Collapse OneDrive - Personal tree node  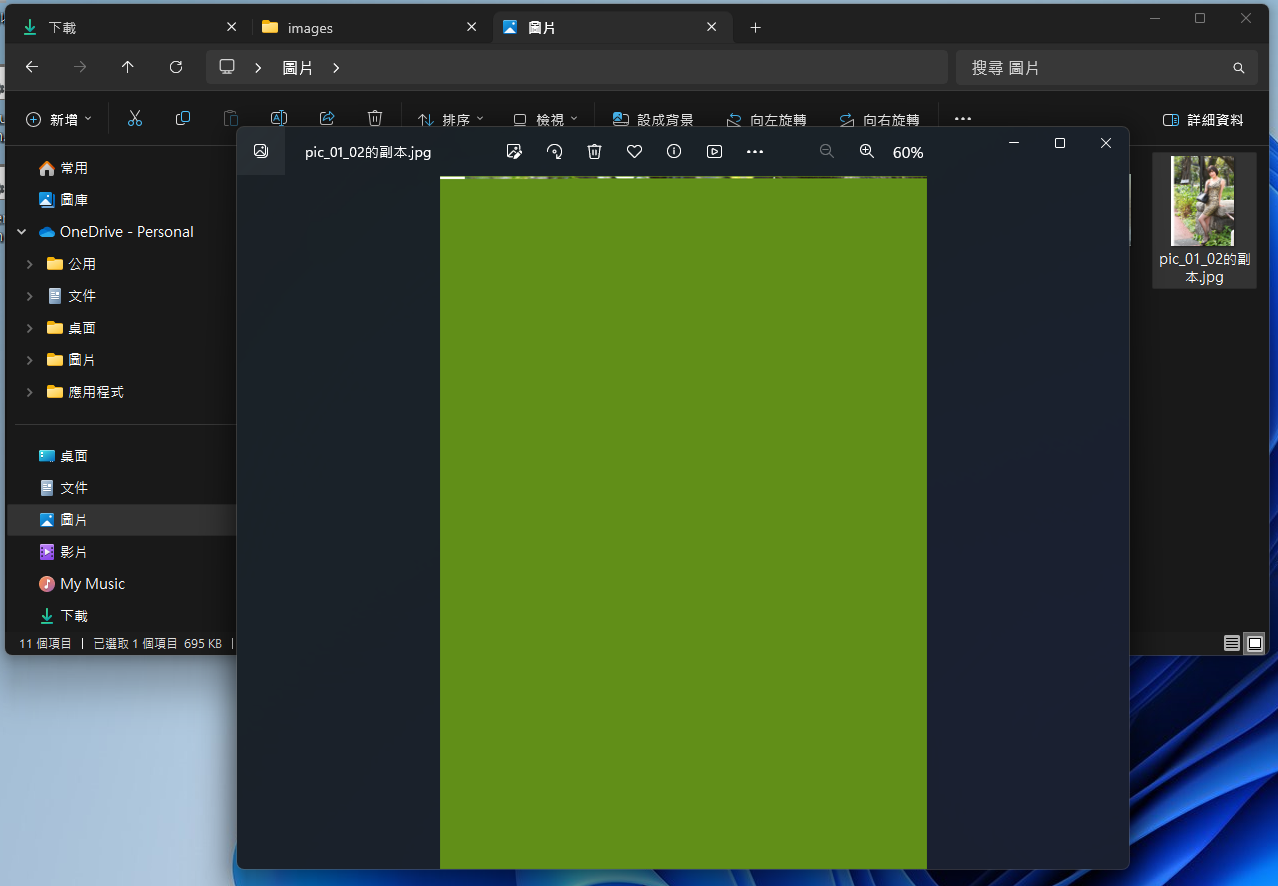[x=21, y=232]
